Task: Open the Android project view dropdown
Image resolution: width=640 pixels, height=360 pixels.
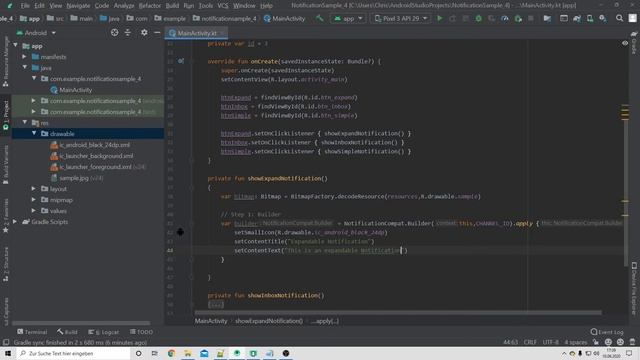Action: pos(36,32)
